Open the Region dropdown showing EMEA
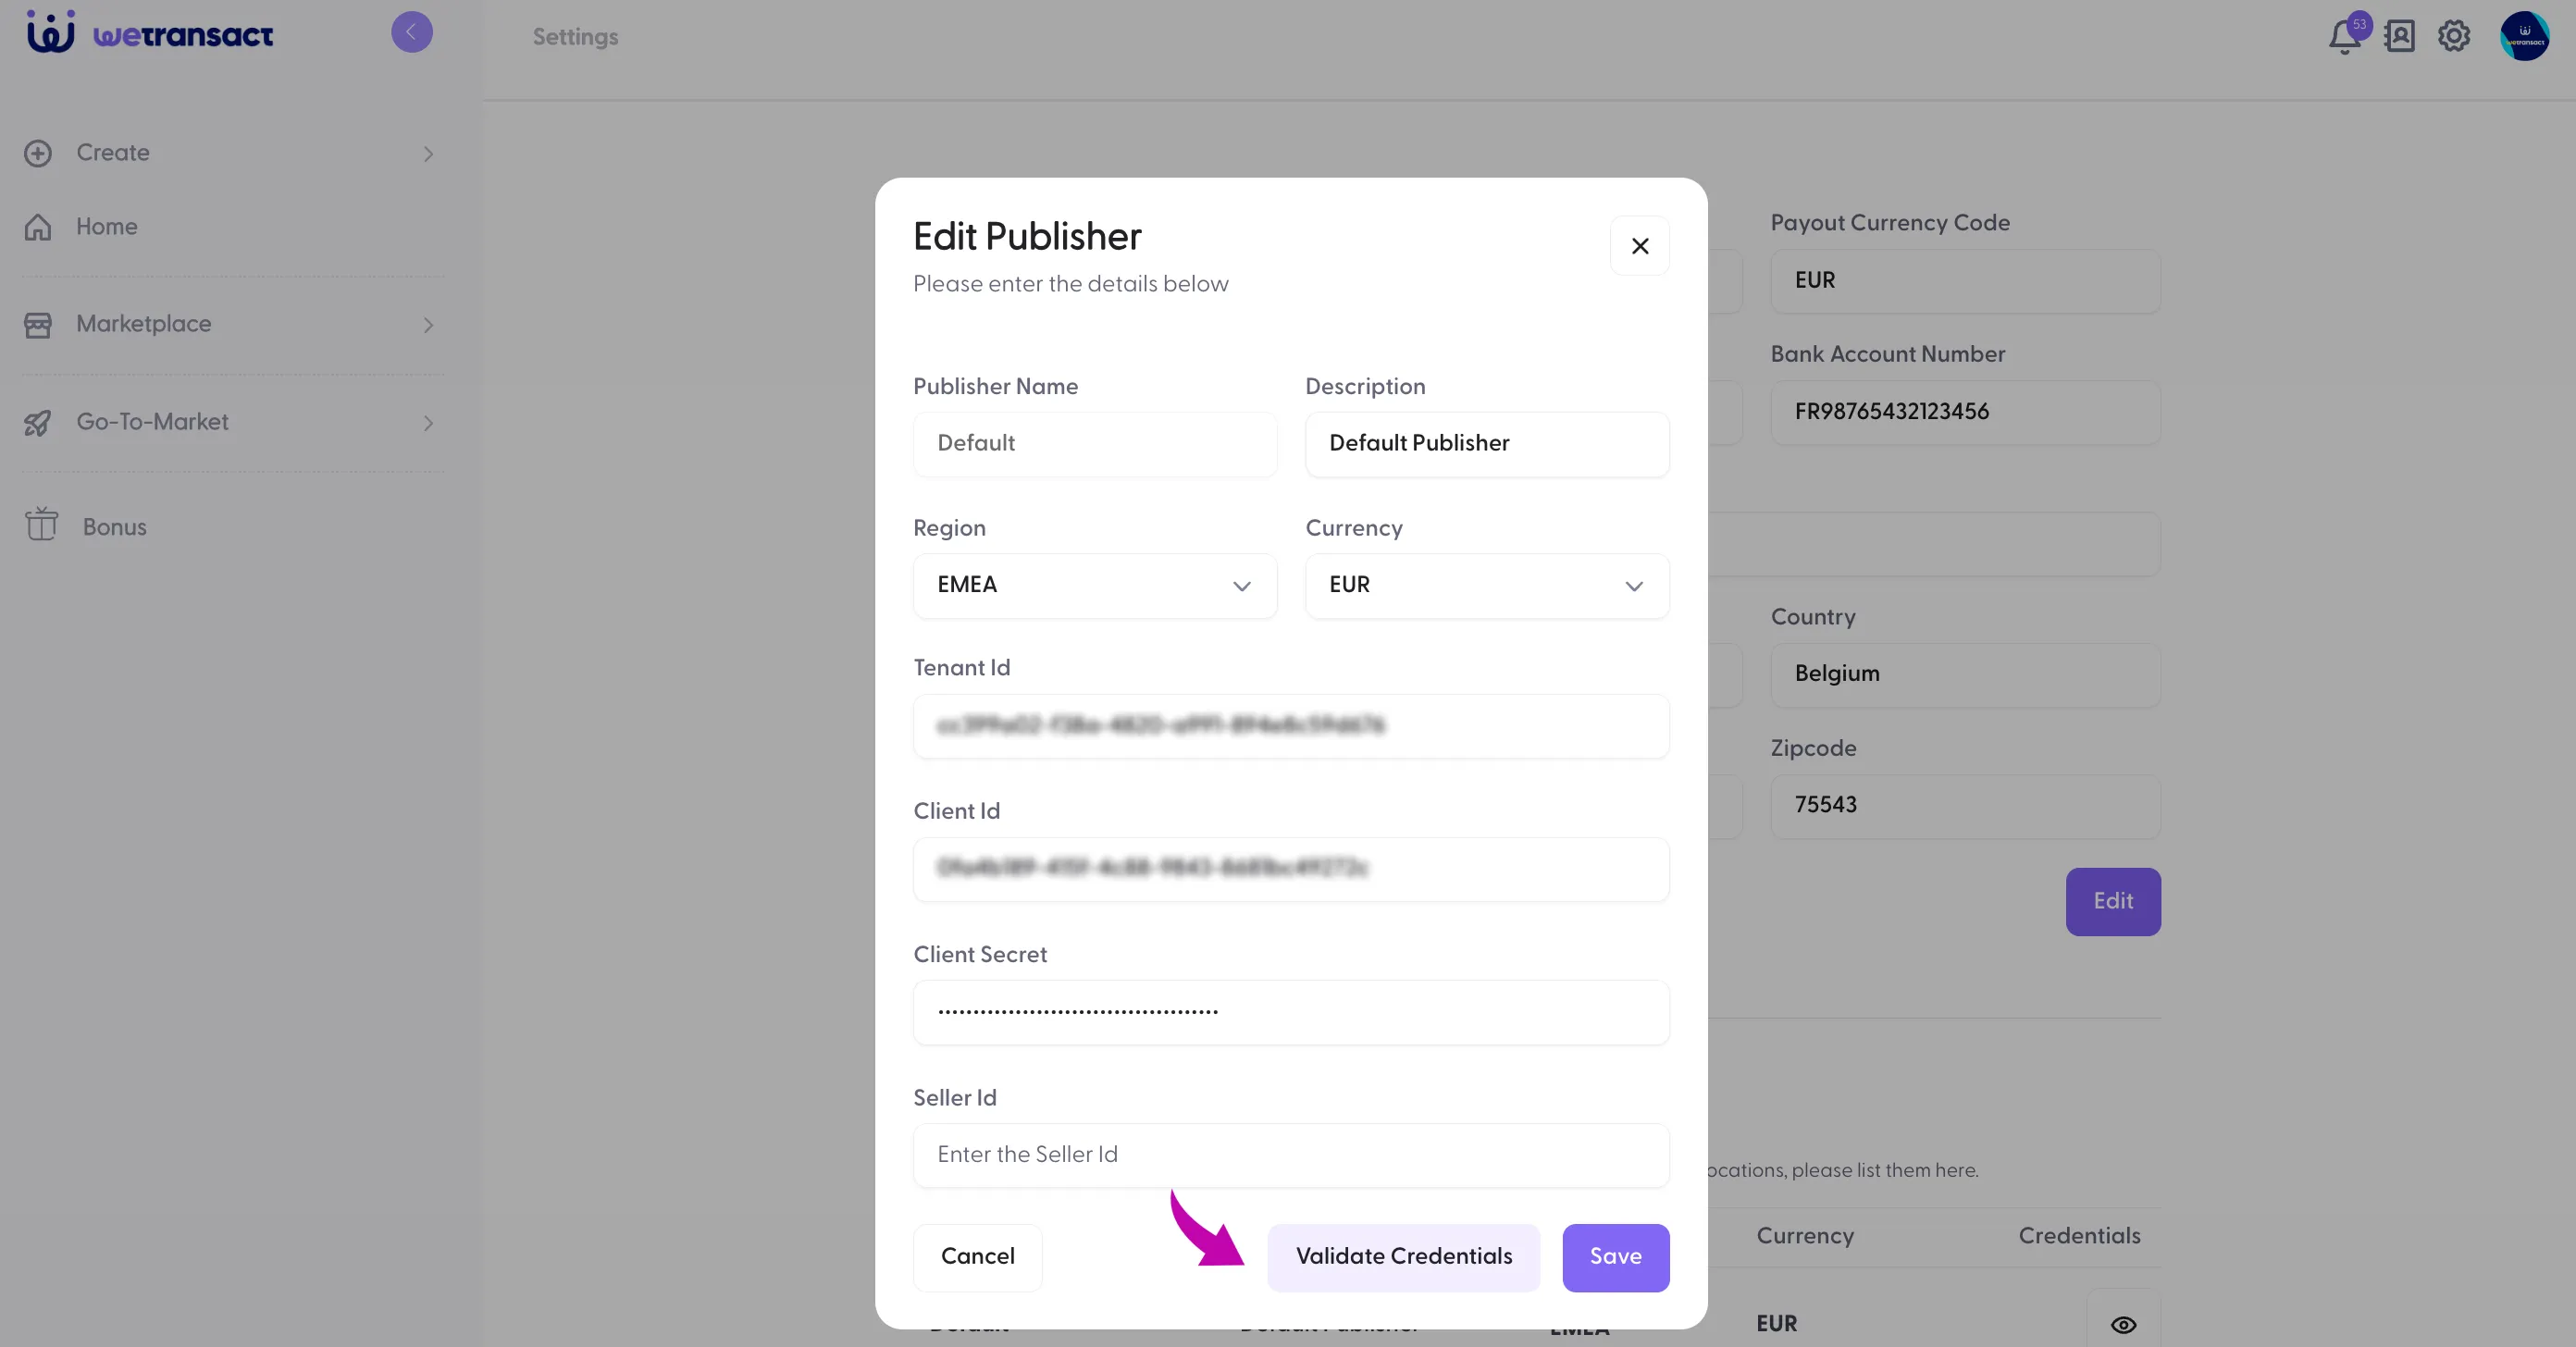Image resolution: width=2576 pixels, height=1347 pixels. (x=1095, y=585)
